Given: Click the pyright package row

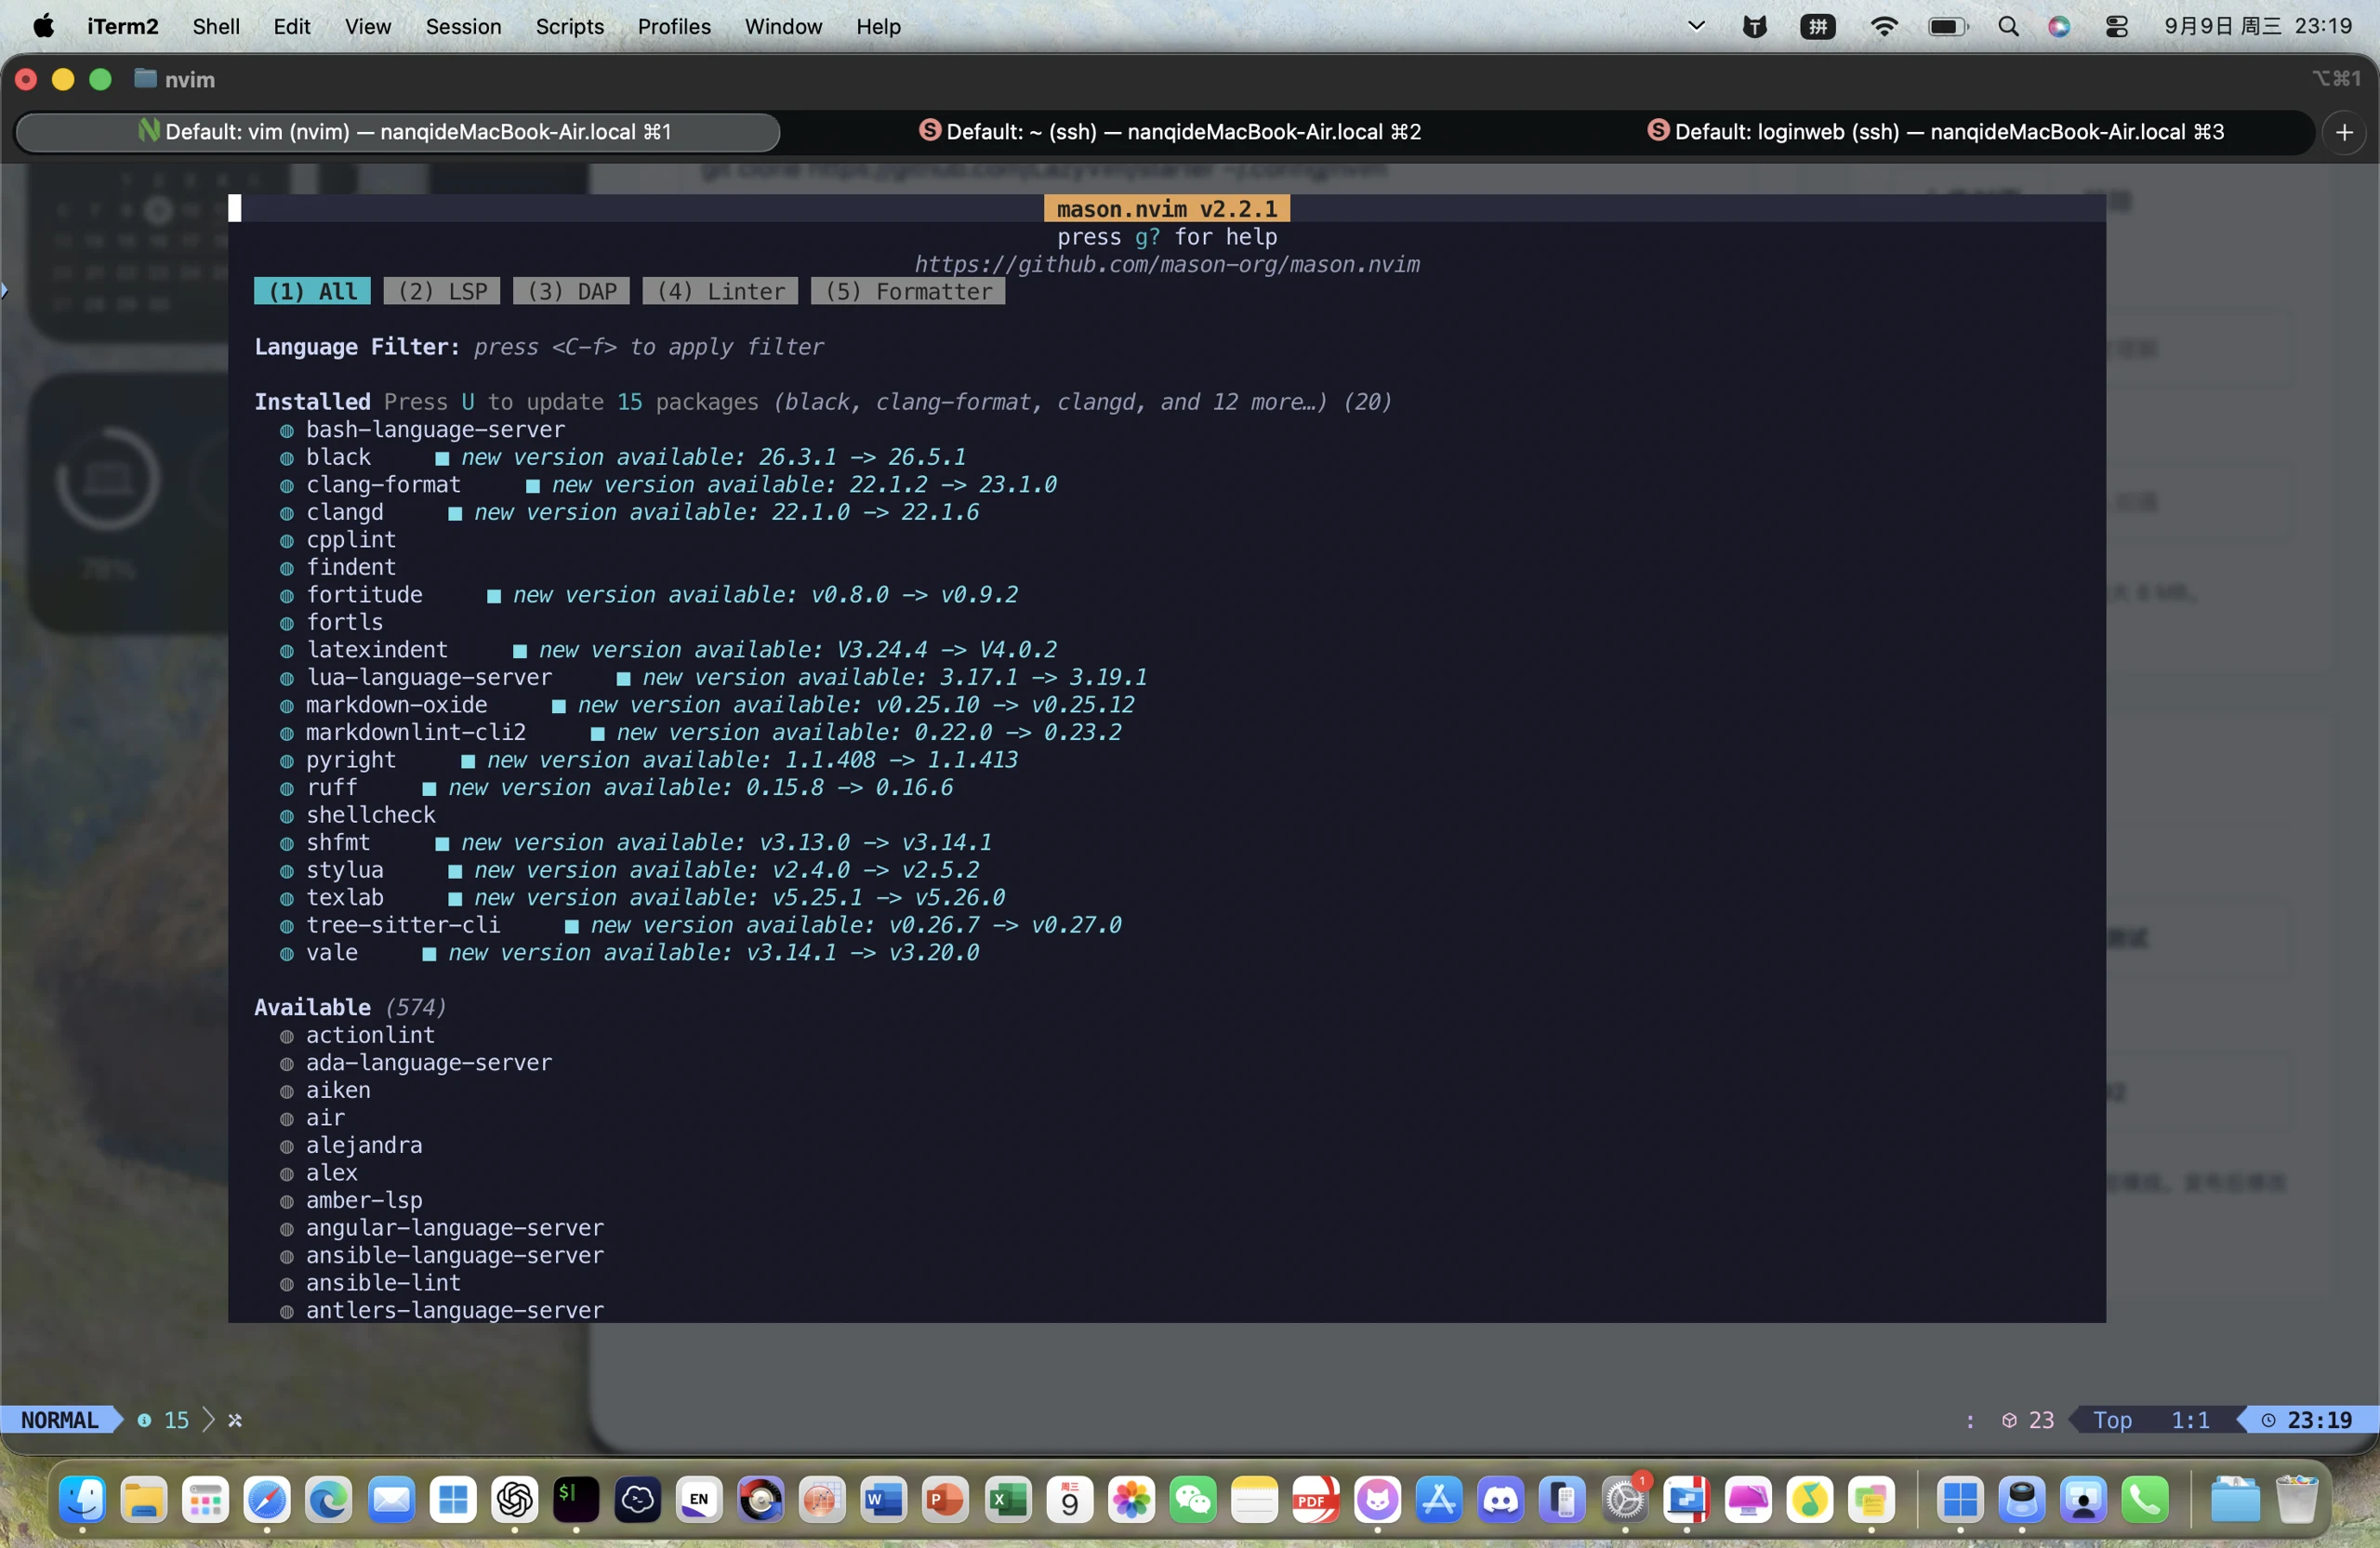Looking at the screenshot, I should click(648, 760).
